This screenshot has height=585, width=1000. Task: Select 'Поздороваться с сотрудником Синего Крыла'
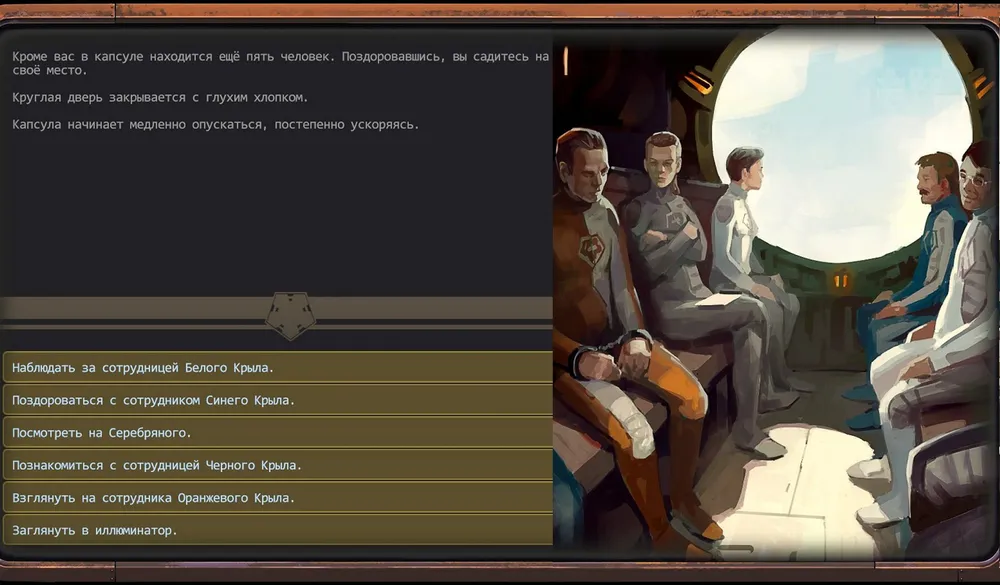coord(277,400)
